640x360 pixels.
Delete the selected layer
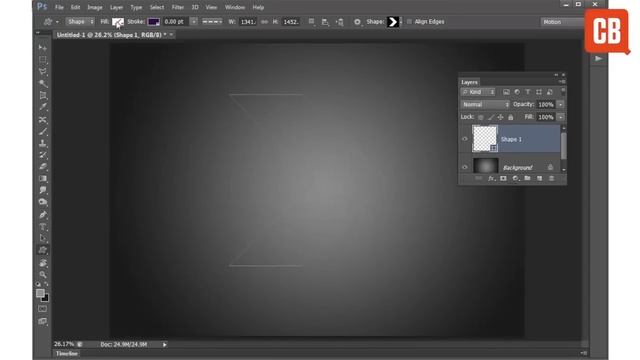click(x=551, y=178)
